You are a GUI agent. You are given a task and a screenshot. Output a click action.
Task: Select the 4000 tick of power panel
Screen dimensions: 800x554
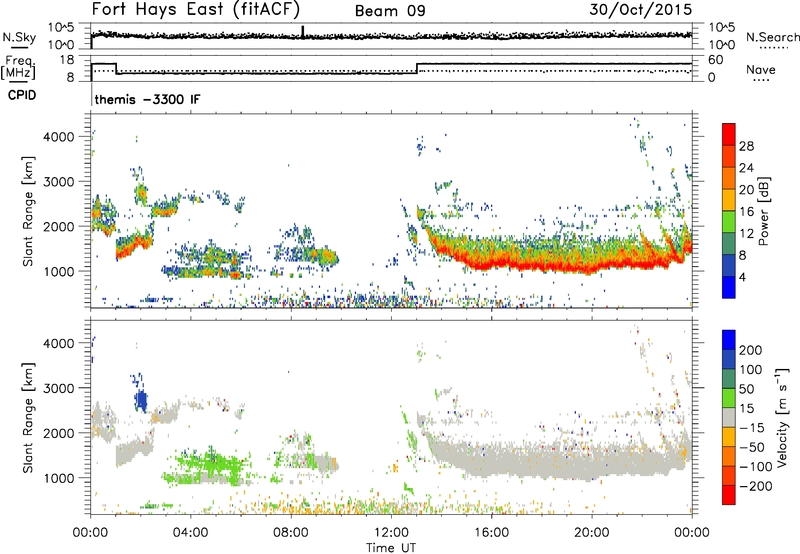pyautogui.click(x=58, y=137)
